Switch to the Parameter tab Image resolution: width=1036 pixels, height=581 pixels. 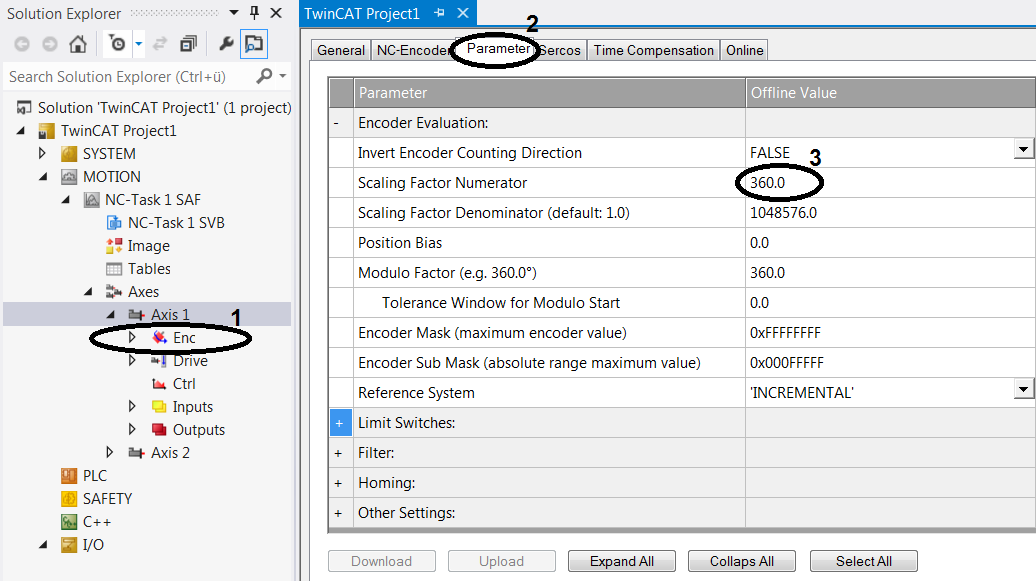[x=498, y=49]
